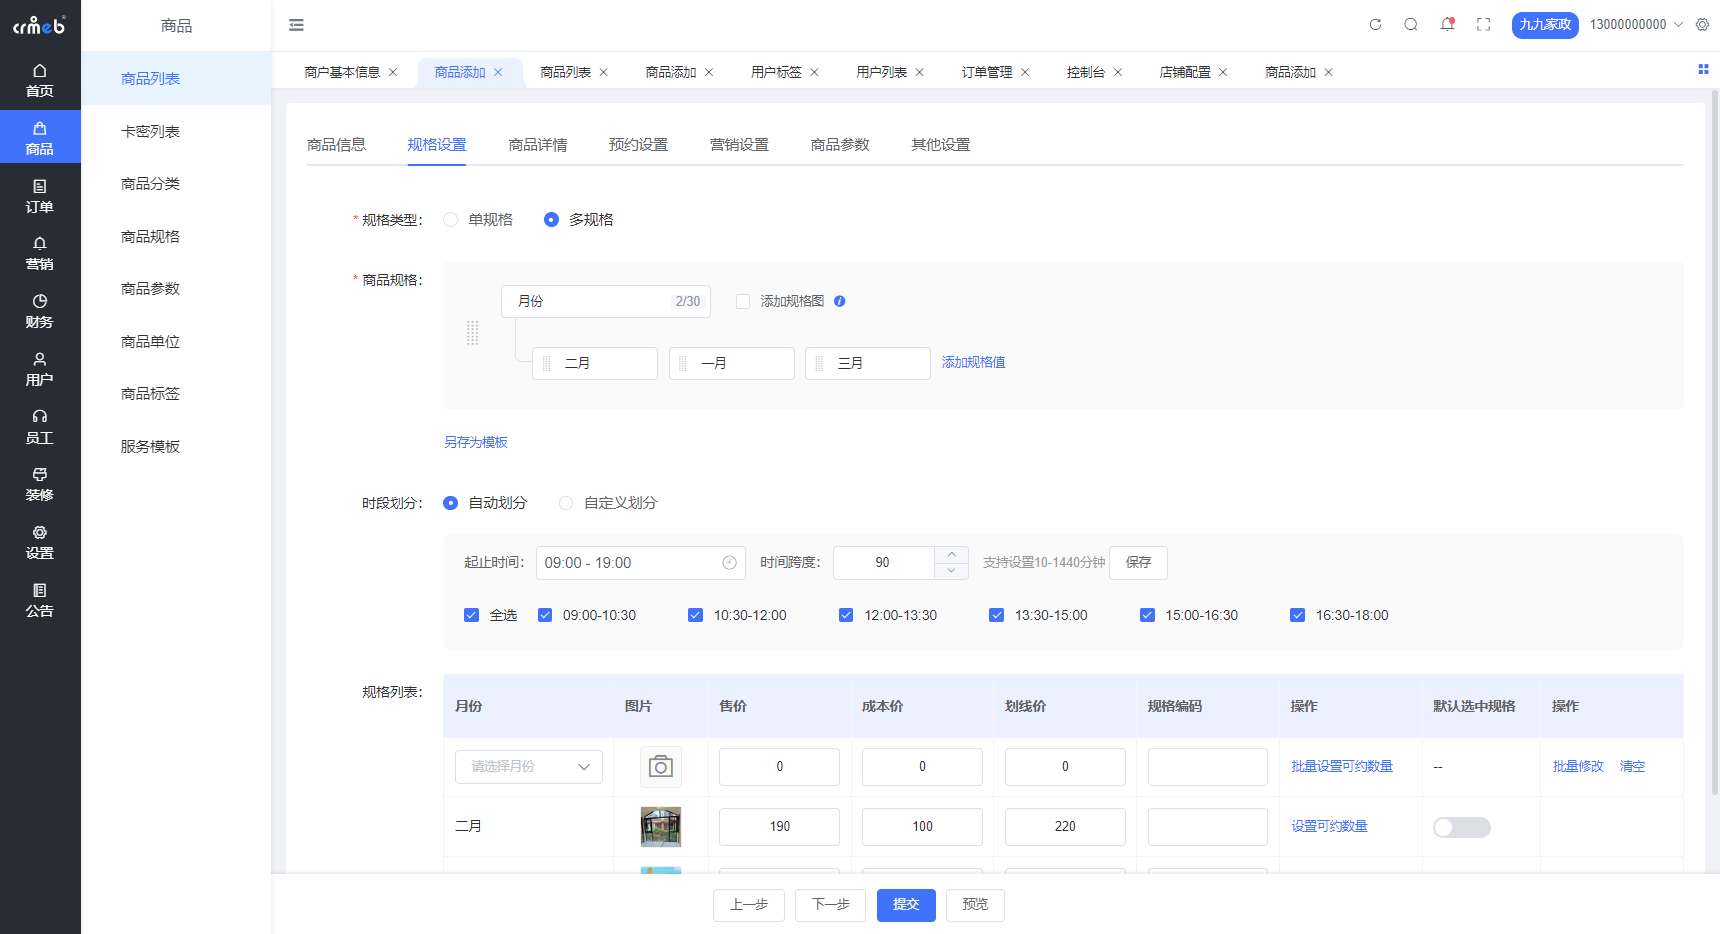This screenshot has height=934, width=1720.
Task: Toggle default spec switch for 二月 row
Action: [x=1462, y=827]
